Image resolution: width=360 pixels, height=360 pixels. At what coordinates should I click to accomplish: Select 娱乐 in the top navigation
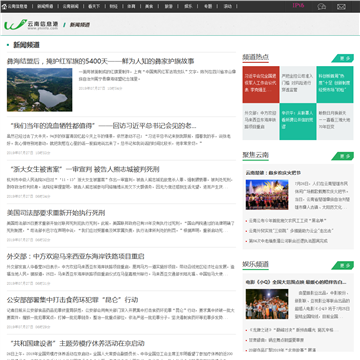[x=188, y=6]
